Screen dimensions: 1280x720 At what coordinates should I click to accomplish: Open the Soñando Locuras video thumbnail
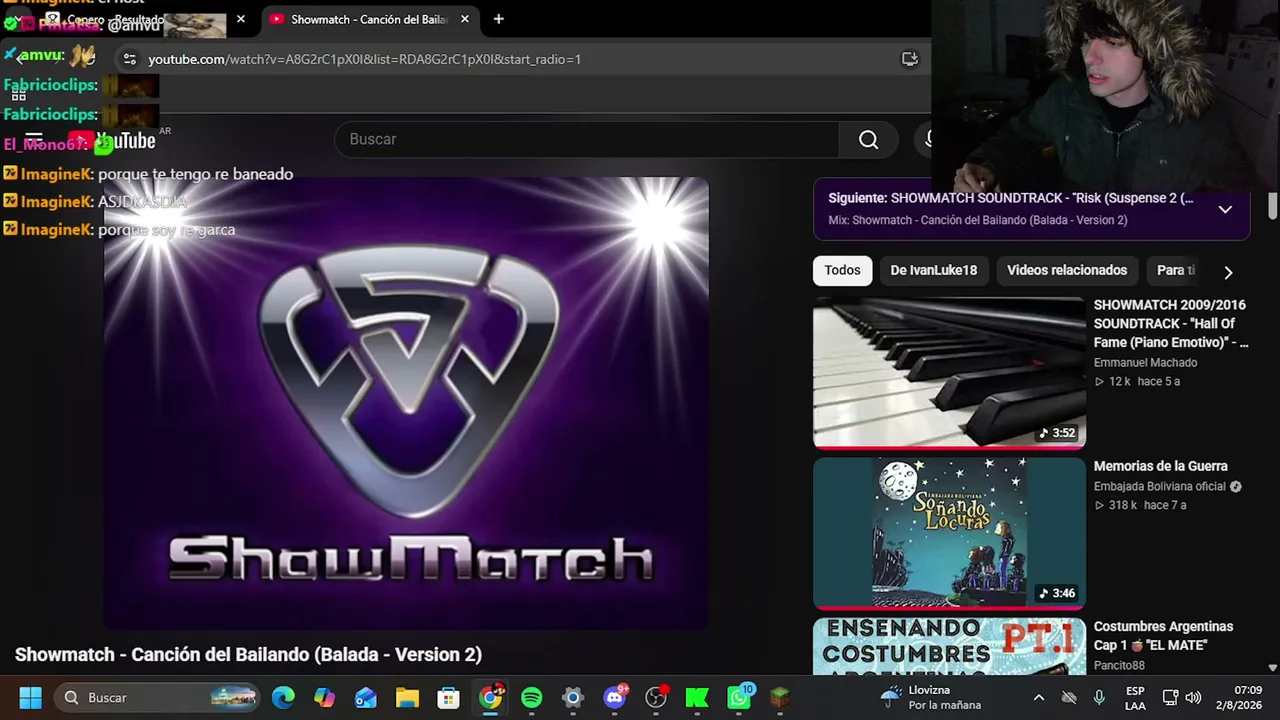coord(949,533)
